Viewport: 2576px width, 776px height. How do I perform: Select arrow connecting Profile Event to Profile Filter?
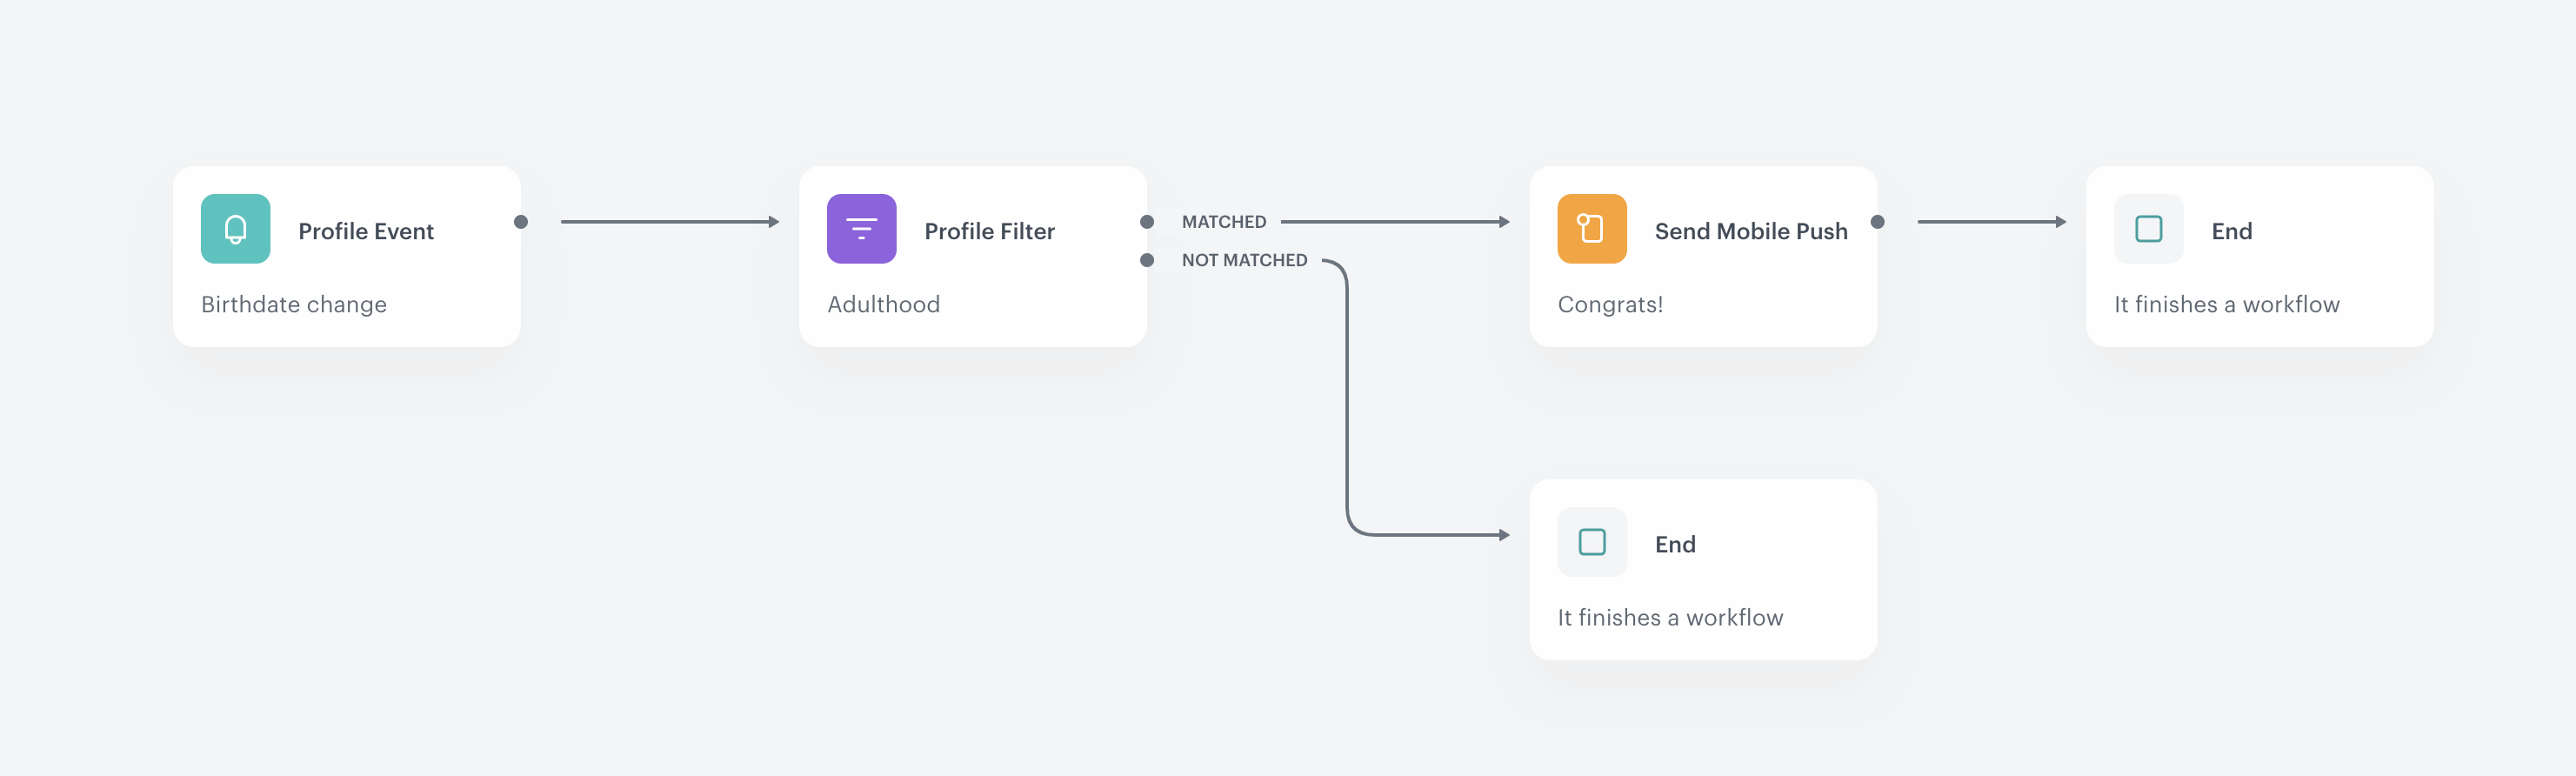pos(668,222)
